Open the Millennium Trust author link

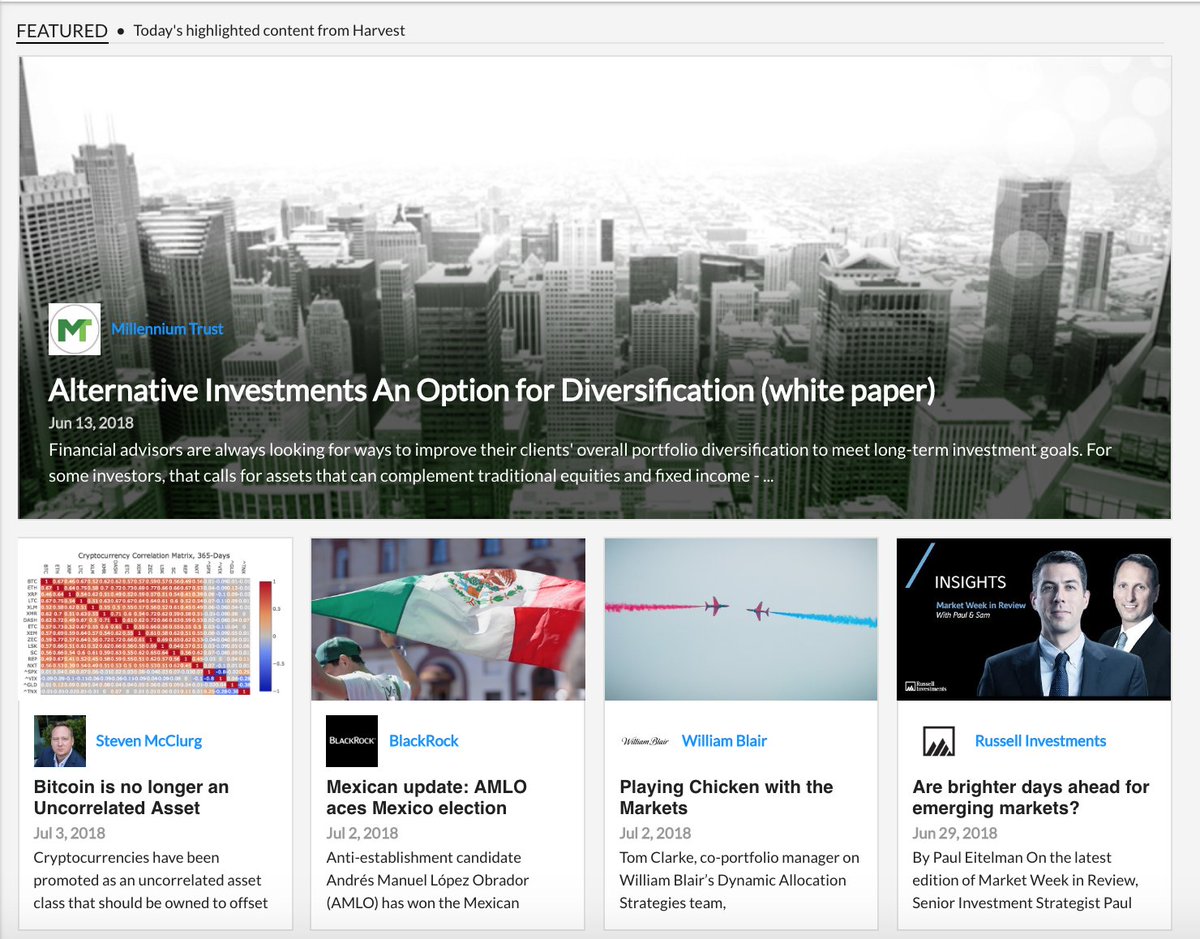coord(167,329)
